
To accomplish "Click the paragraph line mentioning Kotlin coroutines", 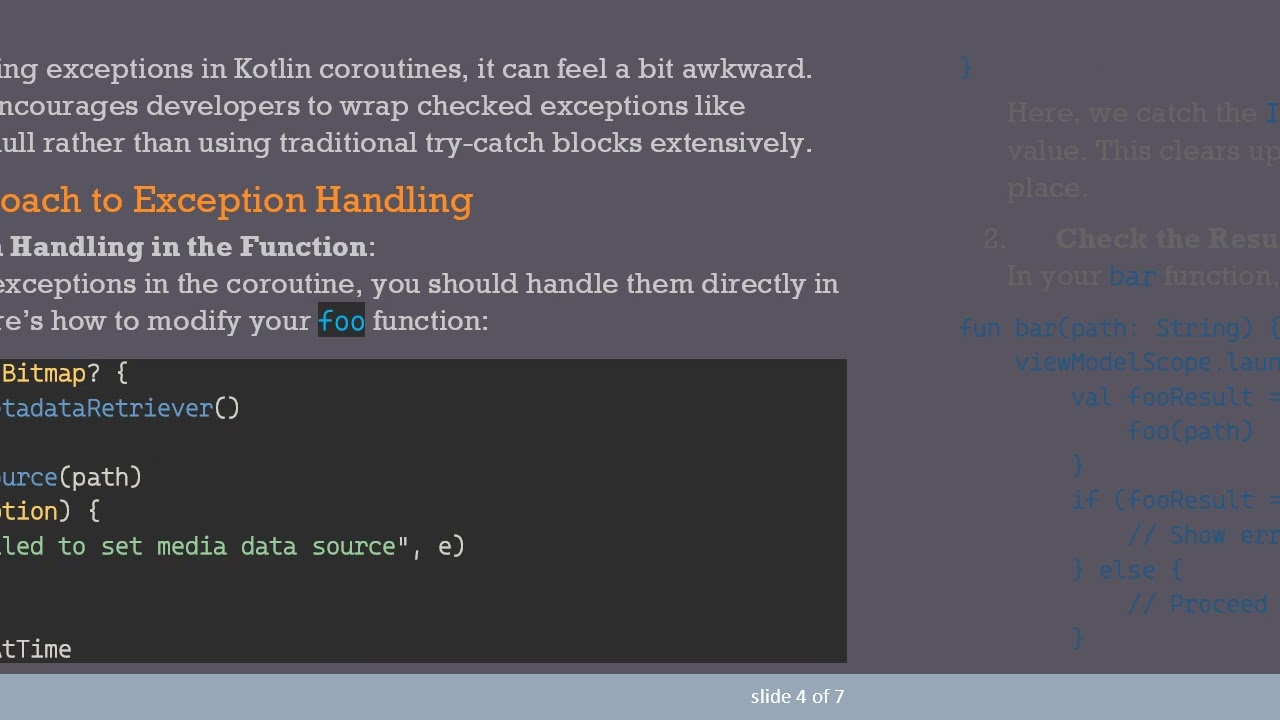I will (x=405, y=69).
